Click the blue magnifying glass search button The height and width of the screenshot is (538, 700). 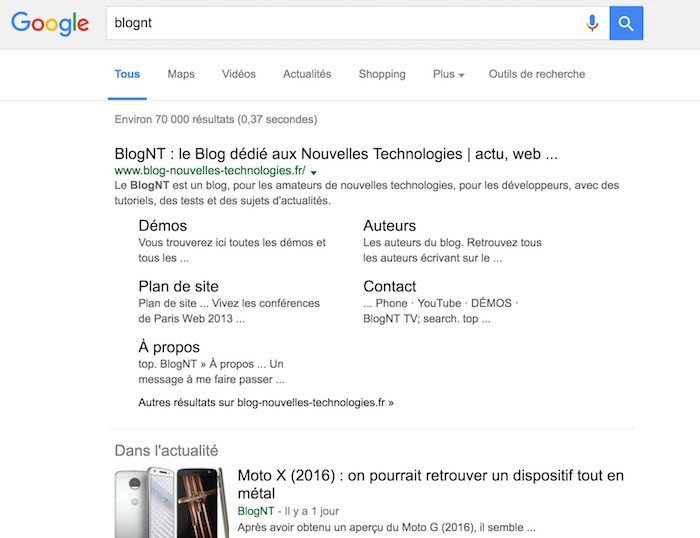(x=626, y=23)
